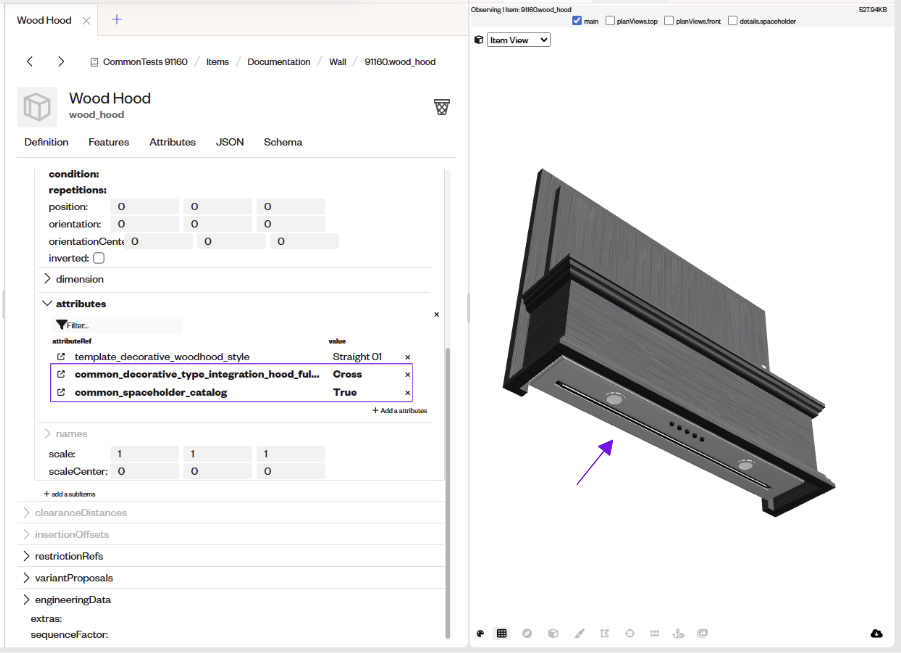Go forward with the right arrow

point(61,62)
